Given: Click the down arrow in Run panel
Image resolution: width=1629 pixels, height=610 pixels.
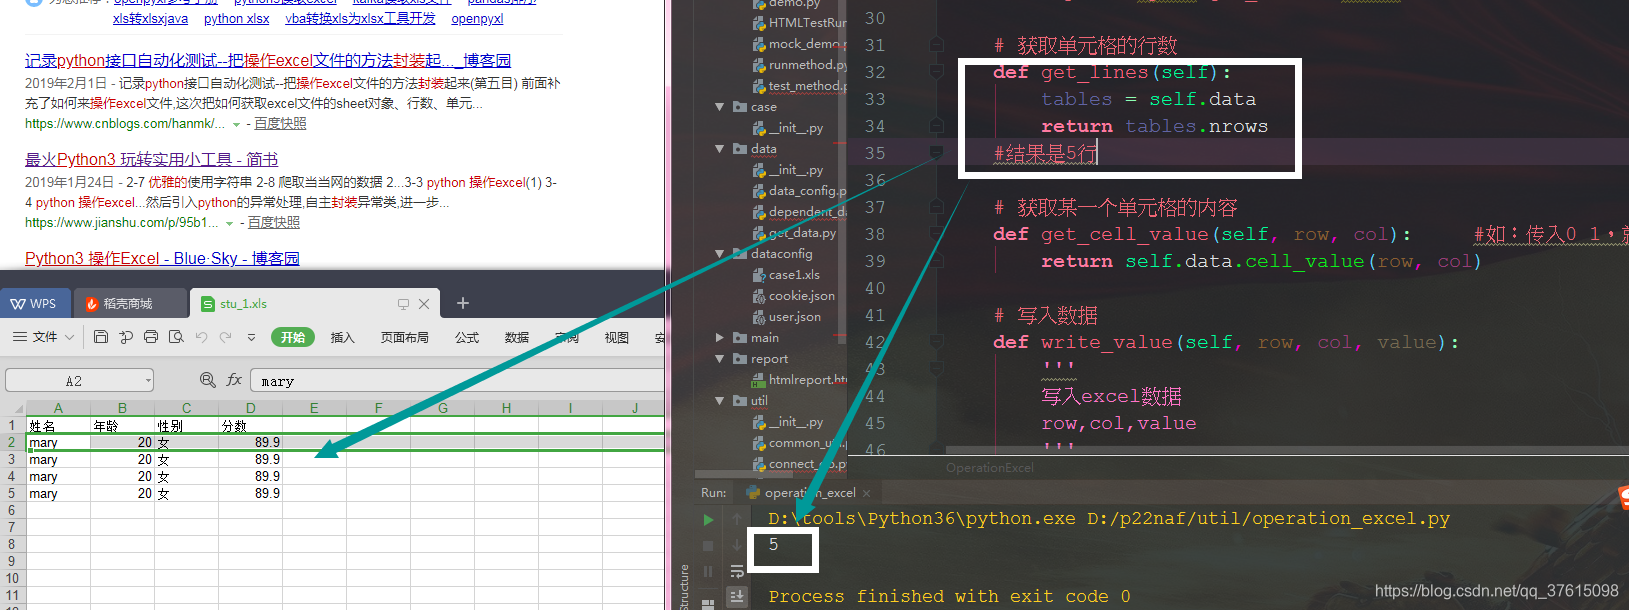Looking at the screenshot, I should click(x=737, y=546).
